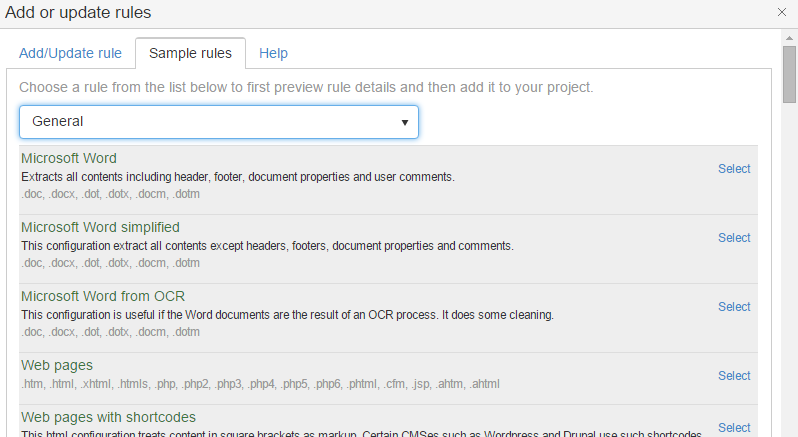
Task: Click the Microsoft Word from OCR title
Action: [x=103, y=296]
